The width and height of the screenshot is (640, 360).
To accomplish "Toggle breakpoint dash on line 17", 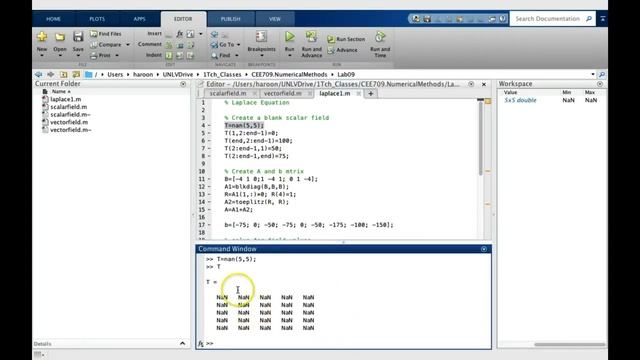I will 209,225.
